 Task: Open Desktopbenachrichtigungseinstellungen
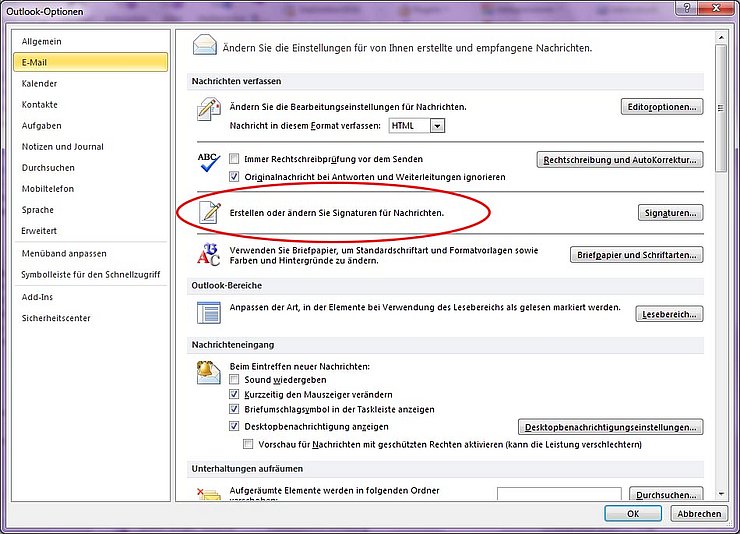click(611, 427)
